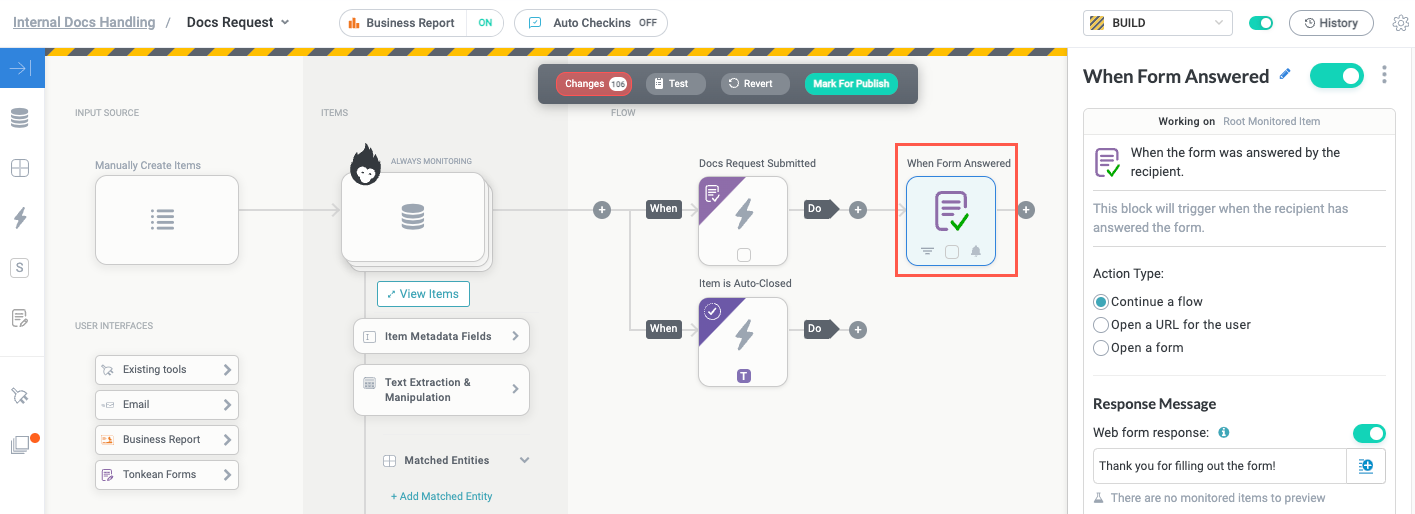Open the three-dot menu in the side panel

[x=1384, y=75]
